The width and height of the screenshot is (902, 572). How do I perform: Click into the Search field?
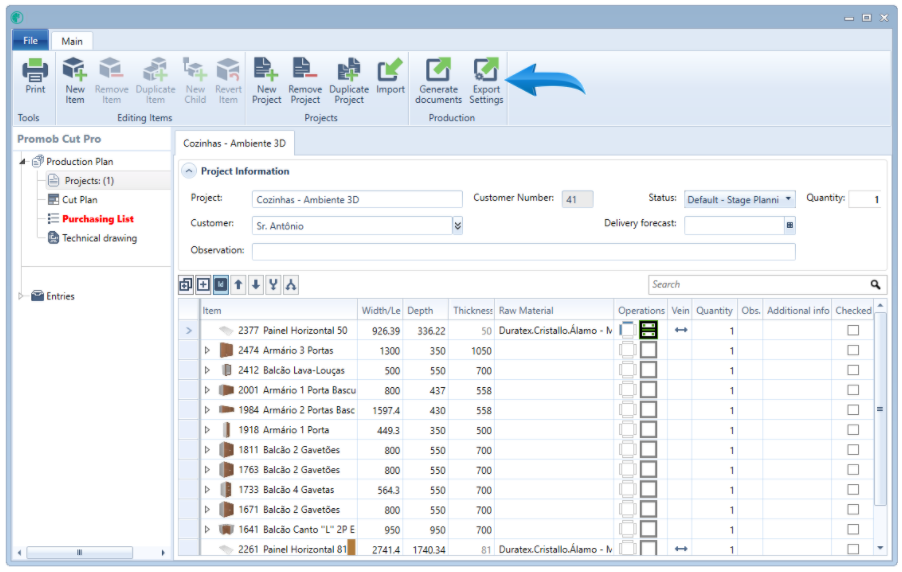point(759,284)
